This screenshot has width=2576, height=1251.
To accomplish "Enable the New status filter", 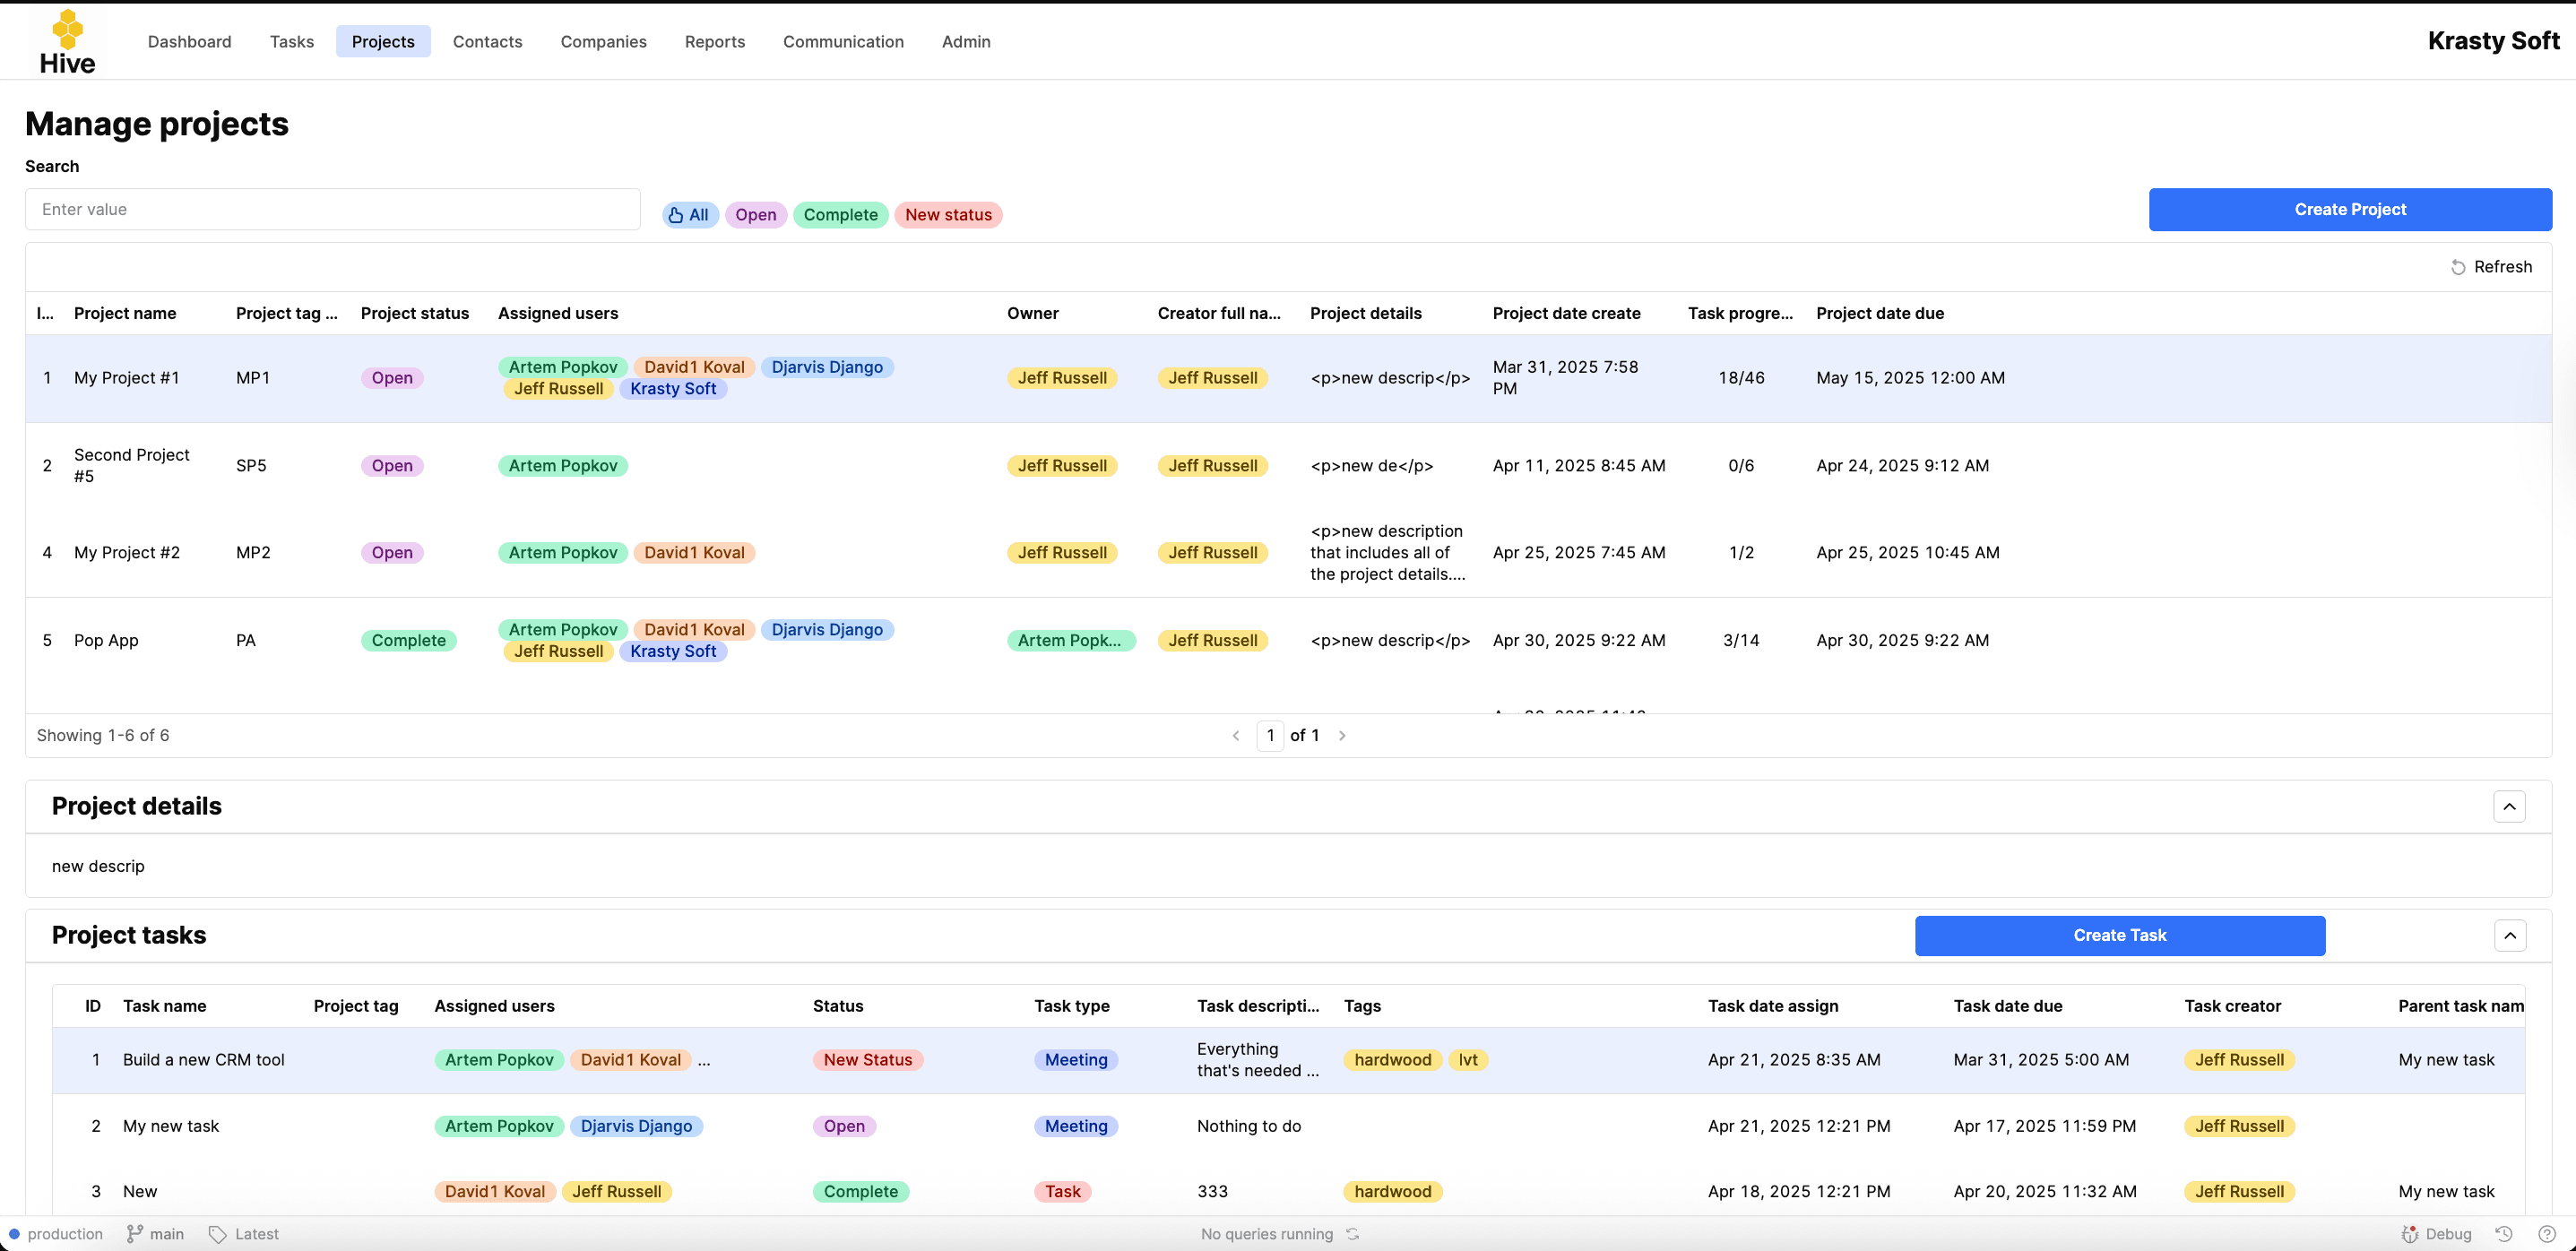I will tap(948, 215).
